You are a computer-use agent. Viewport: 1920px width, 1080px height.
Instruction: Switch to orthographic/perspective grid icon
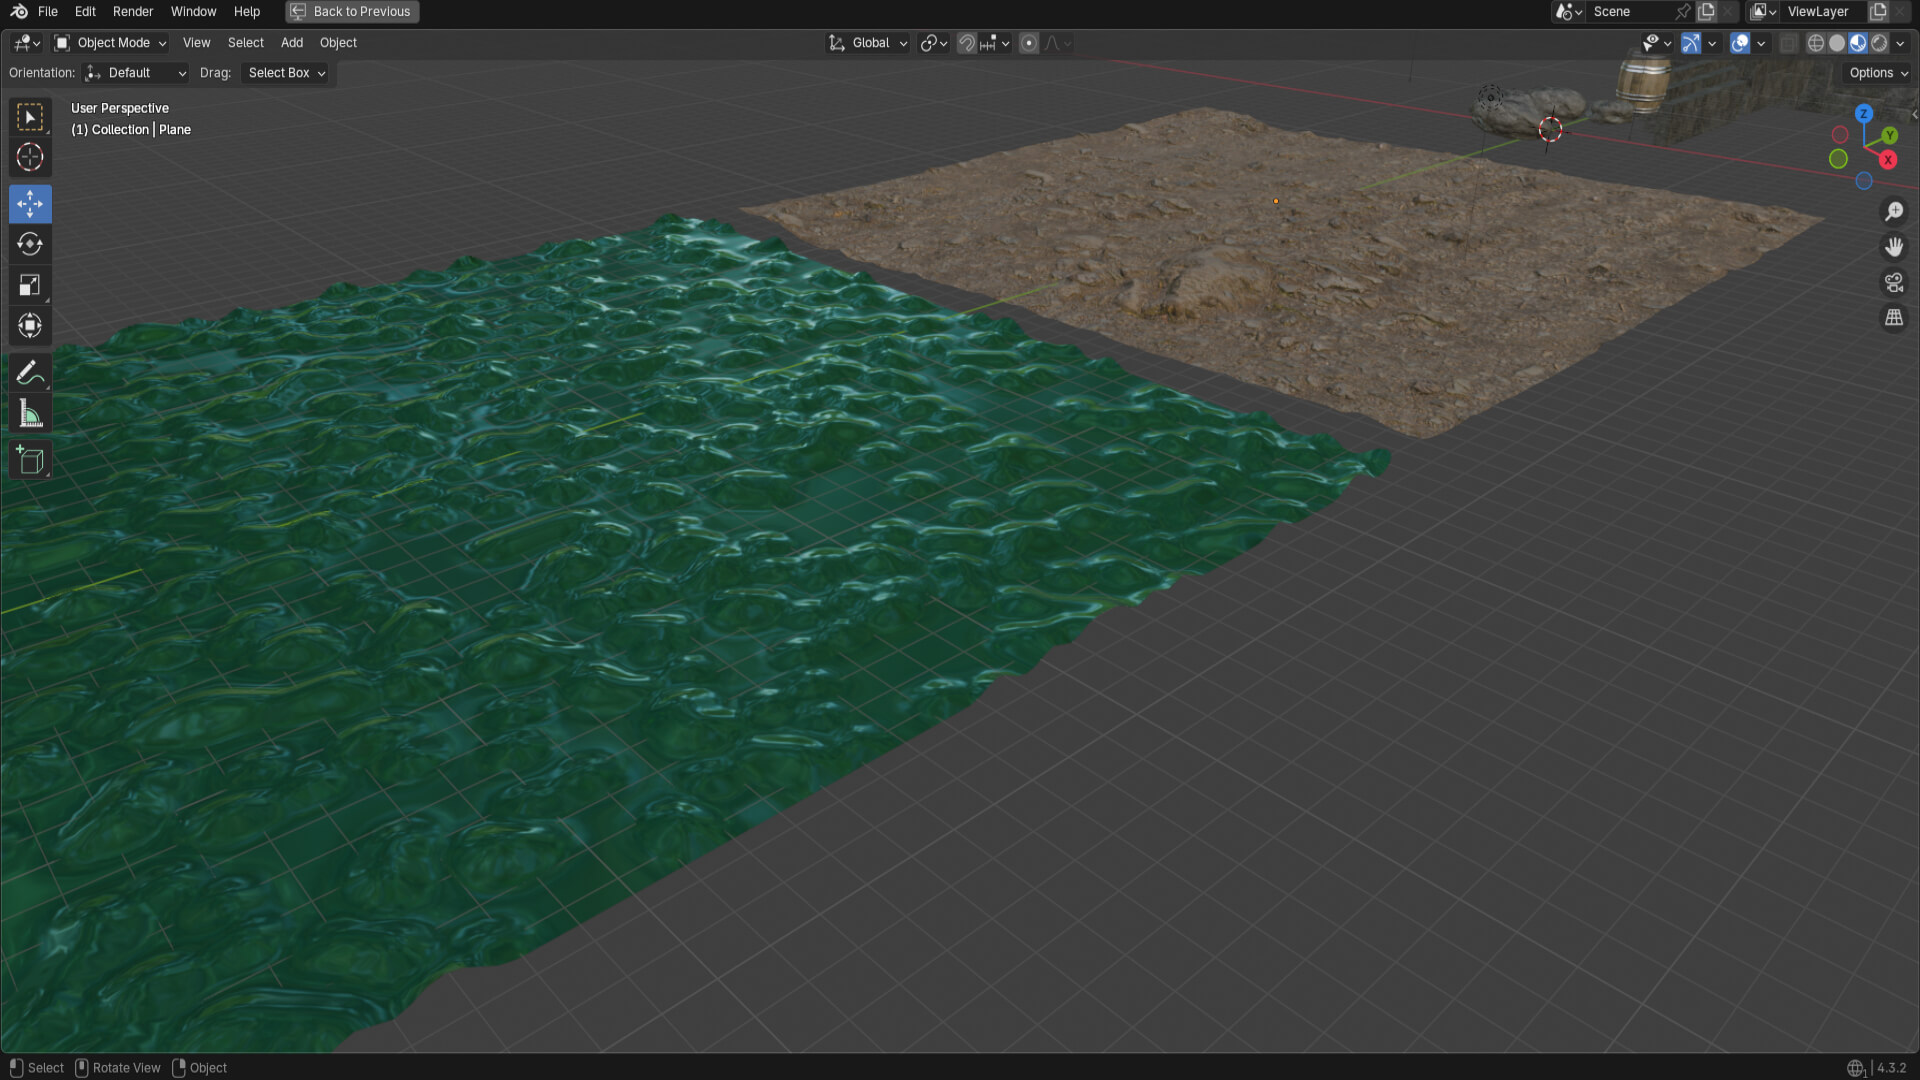tap(1894, 318)
